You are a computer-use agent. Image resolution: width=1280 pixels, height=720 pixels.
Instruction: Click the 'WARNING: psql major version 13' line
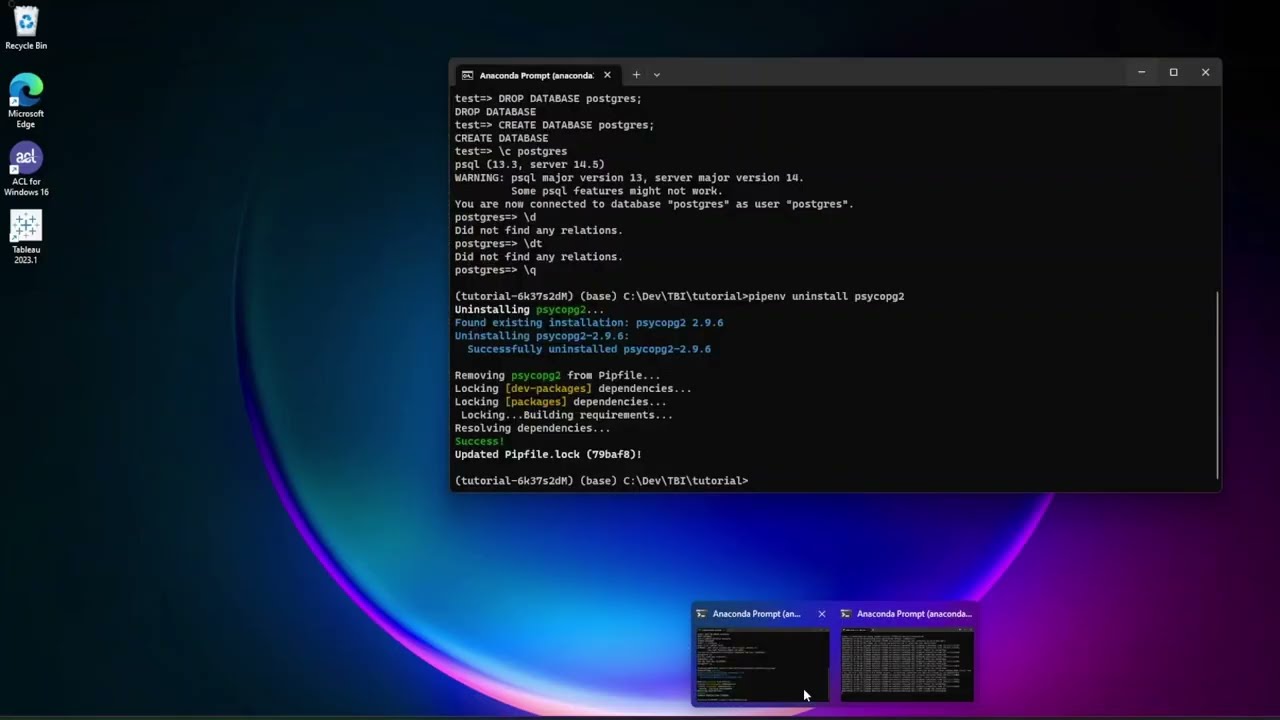pyautogui.click(x=629, y=178)
